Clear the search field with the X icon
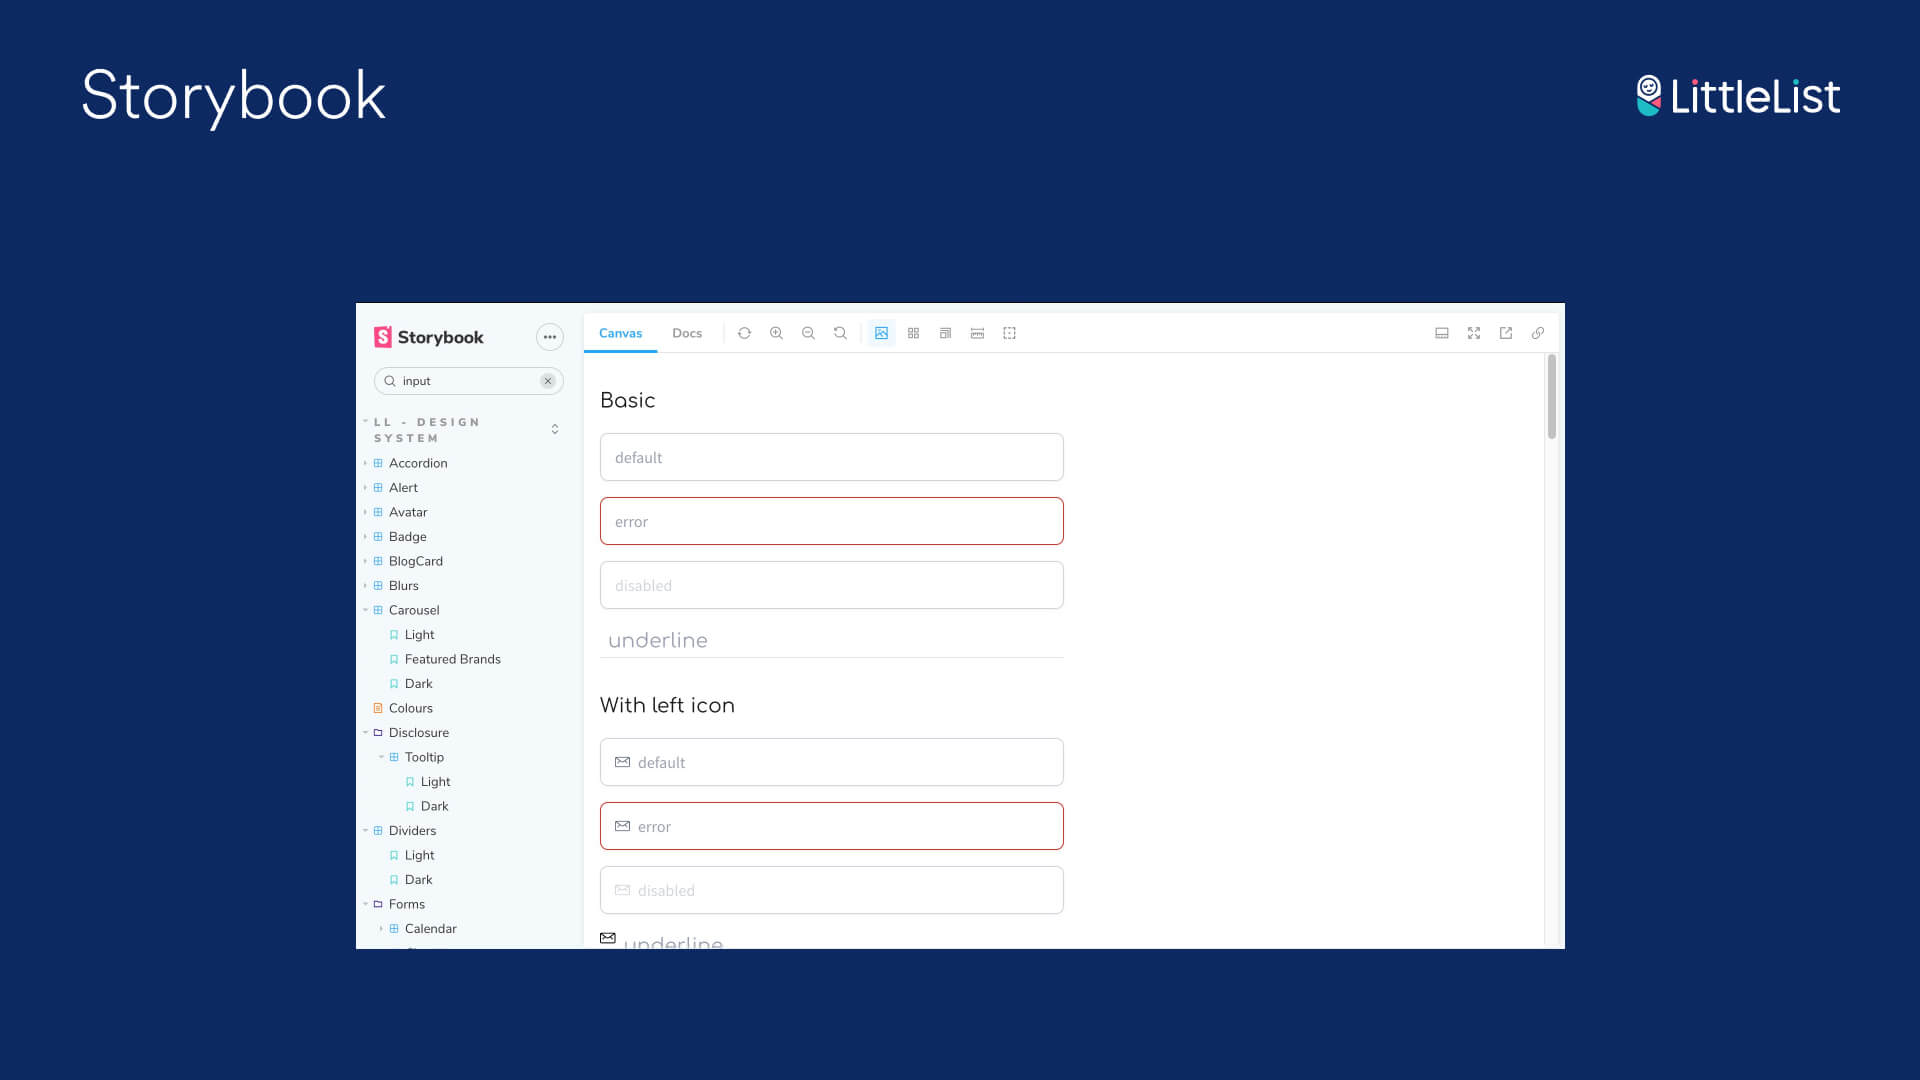This screenshot has height=1080, width=1920. point(548,381)
